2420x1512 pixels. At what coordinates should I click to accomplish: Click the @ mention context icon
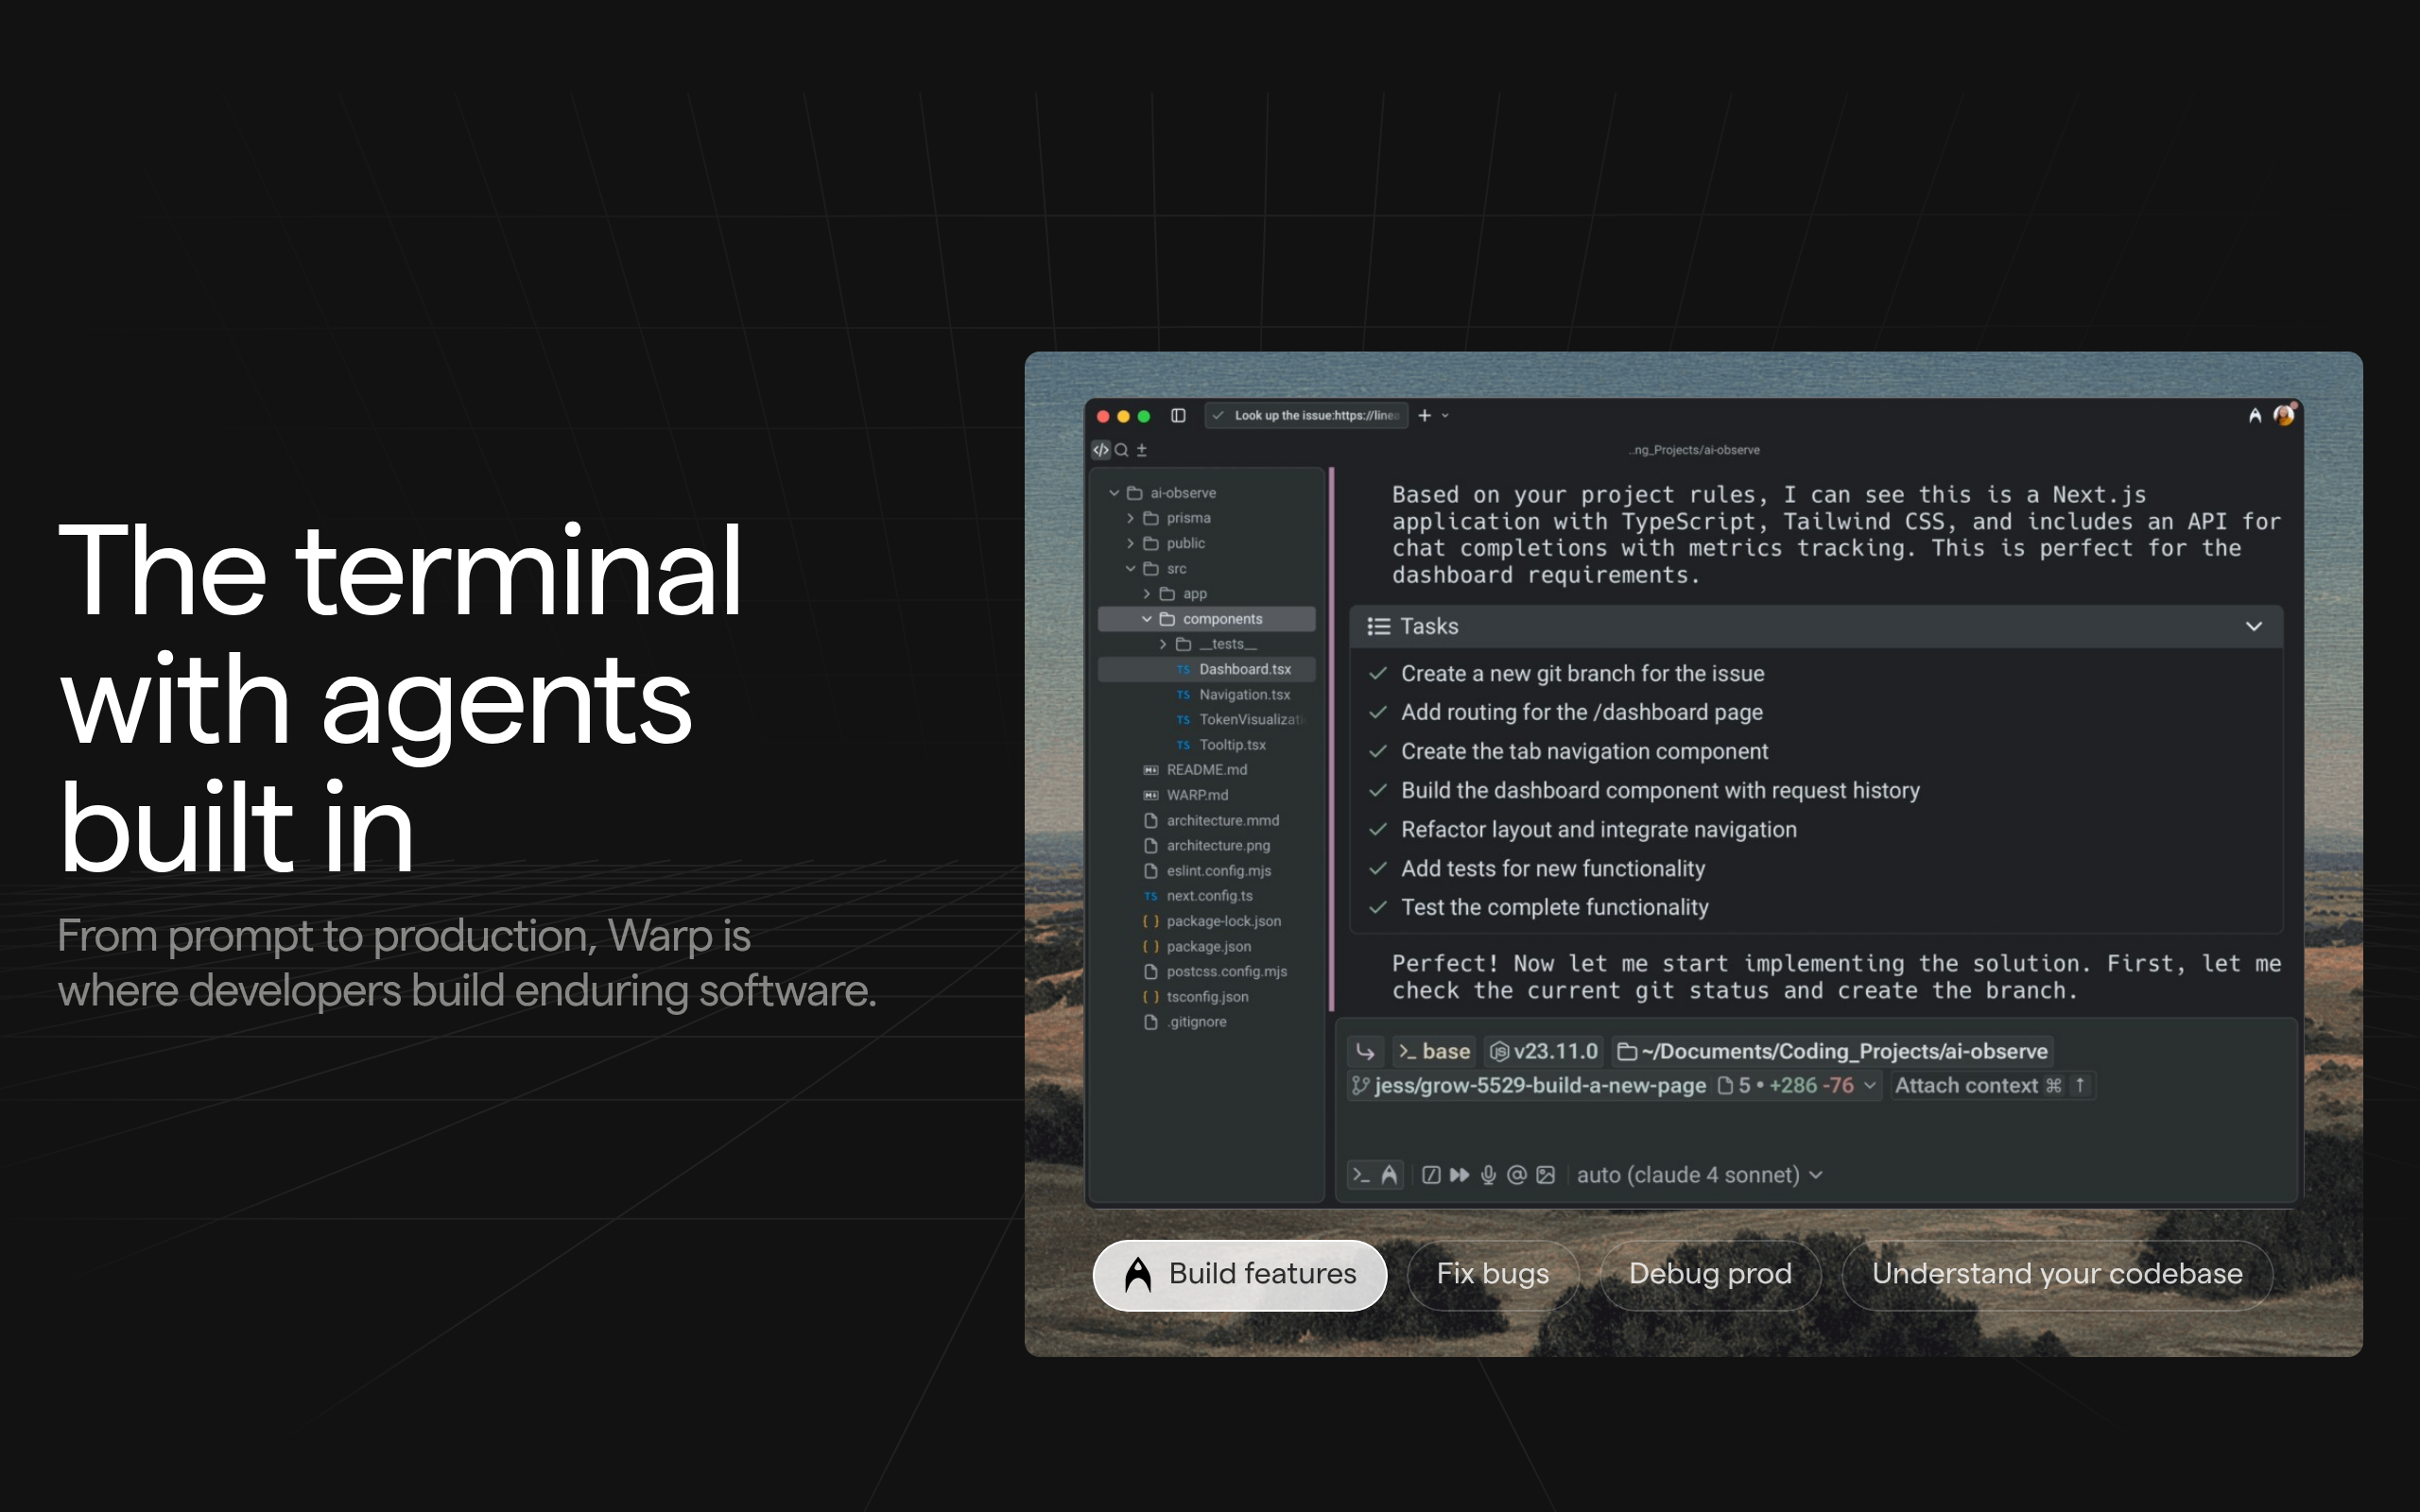[x=1517, y=1175]
